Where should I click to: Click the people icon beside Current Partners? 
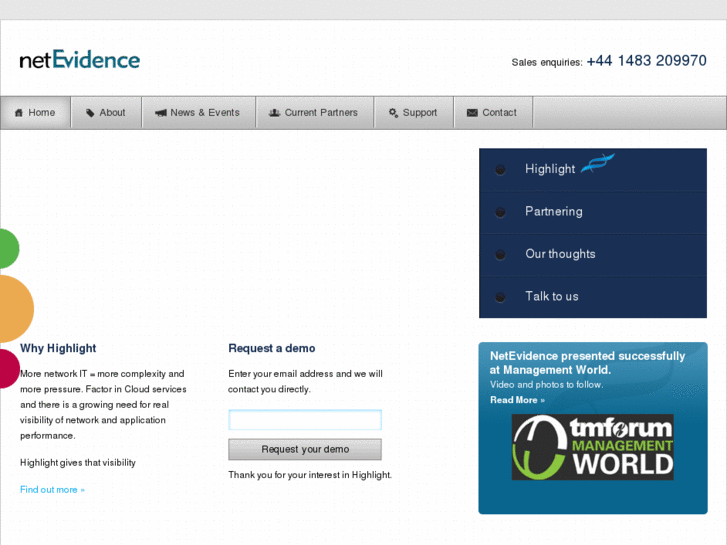tap(274, 113)
